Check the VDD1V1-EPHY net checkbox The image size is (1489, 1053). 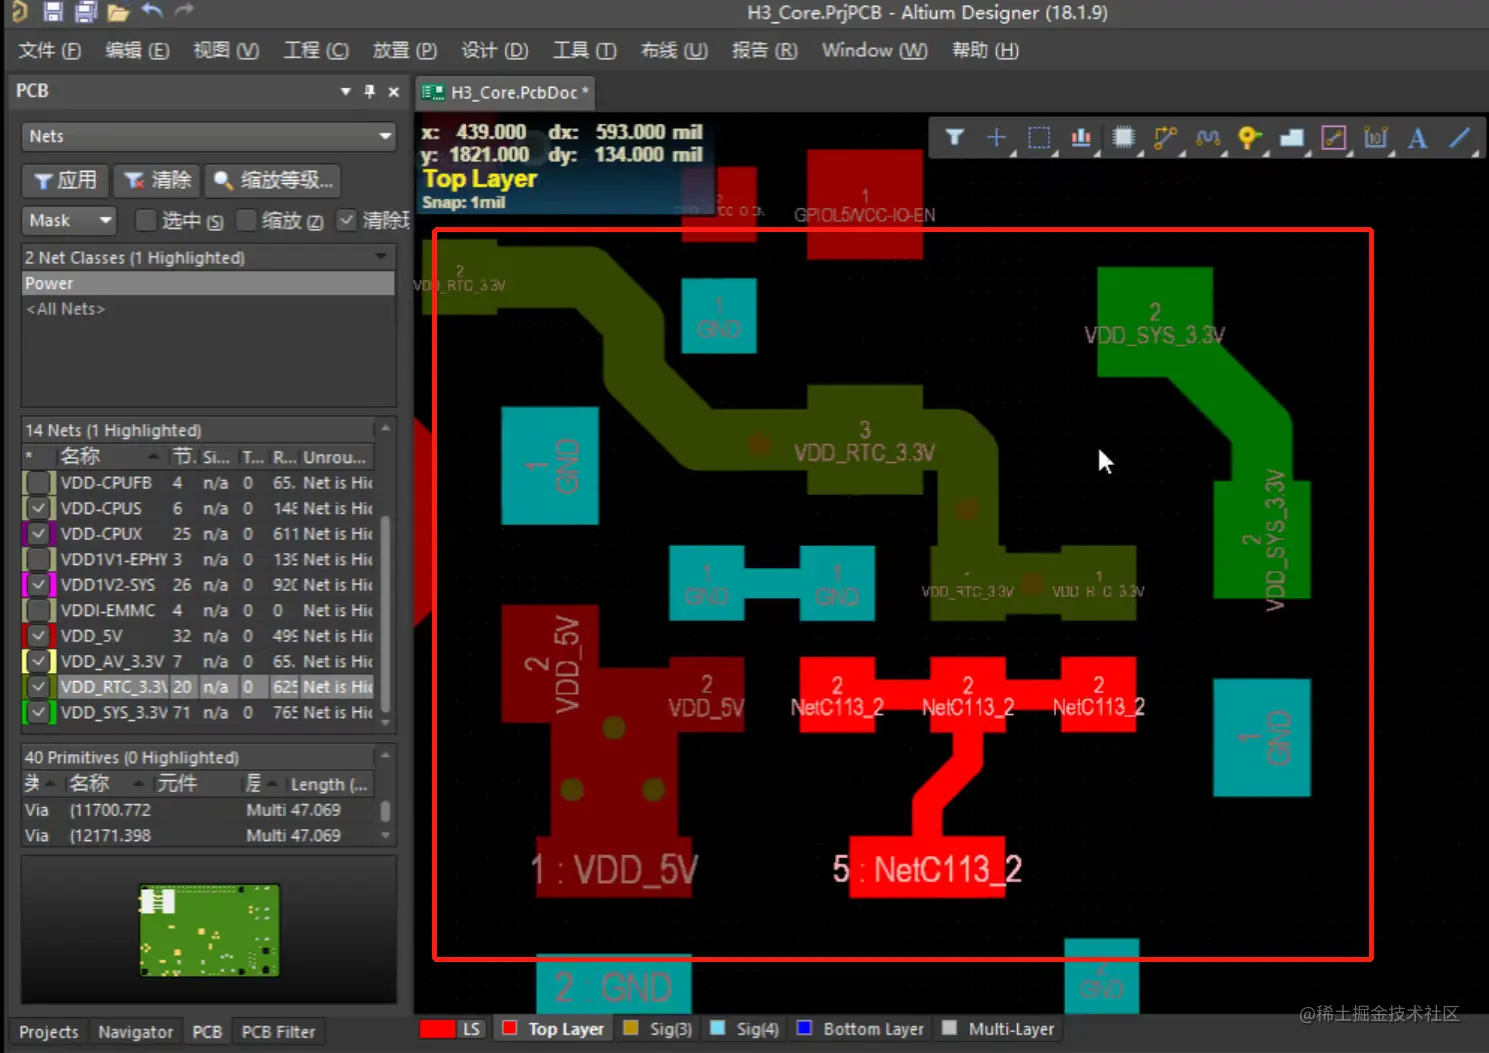tap(38, 559)
